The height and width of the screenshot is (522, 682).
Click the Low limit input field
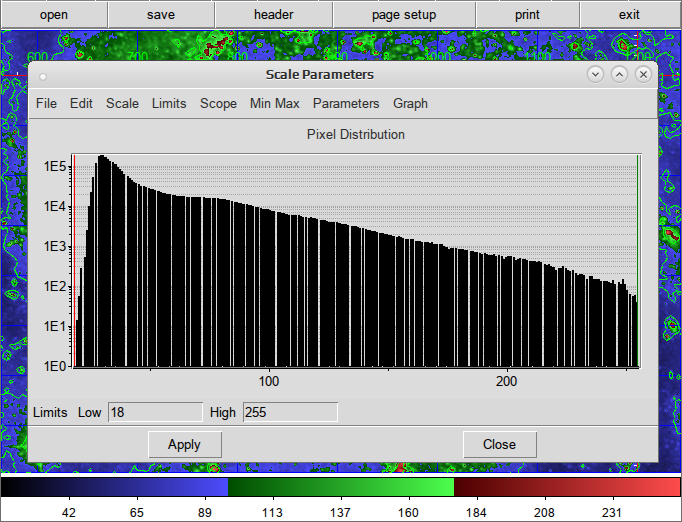(155, 412)
